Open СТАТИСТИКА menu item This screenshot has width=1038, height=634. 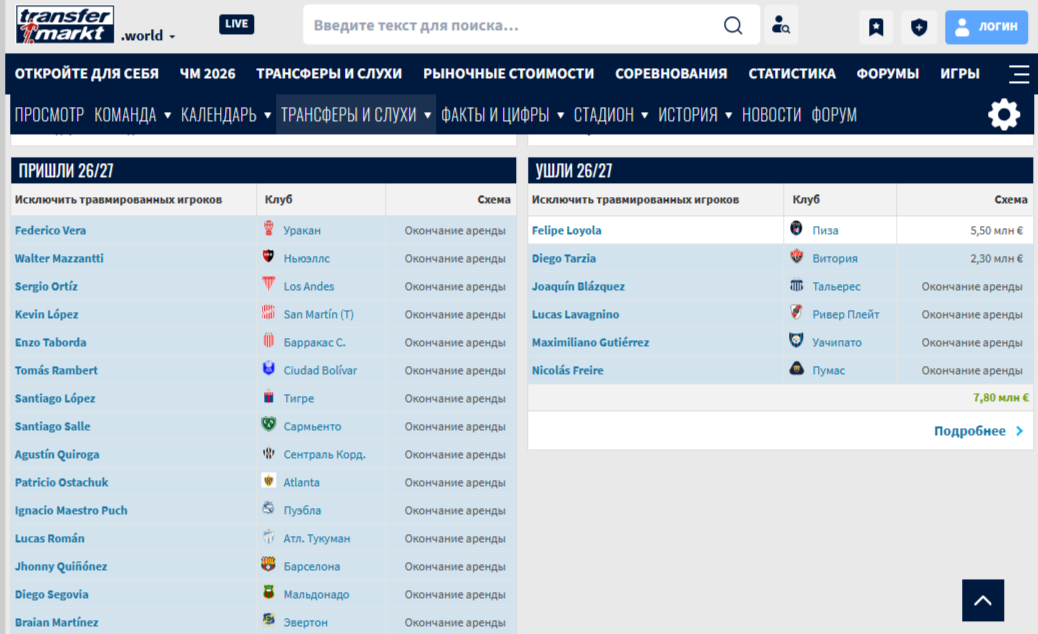[x=792, y=73]
